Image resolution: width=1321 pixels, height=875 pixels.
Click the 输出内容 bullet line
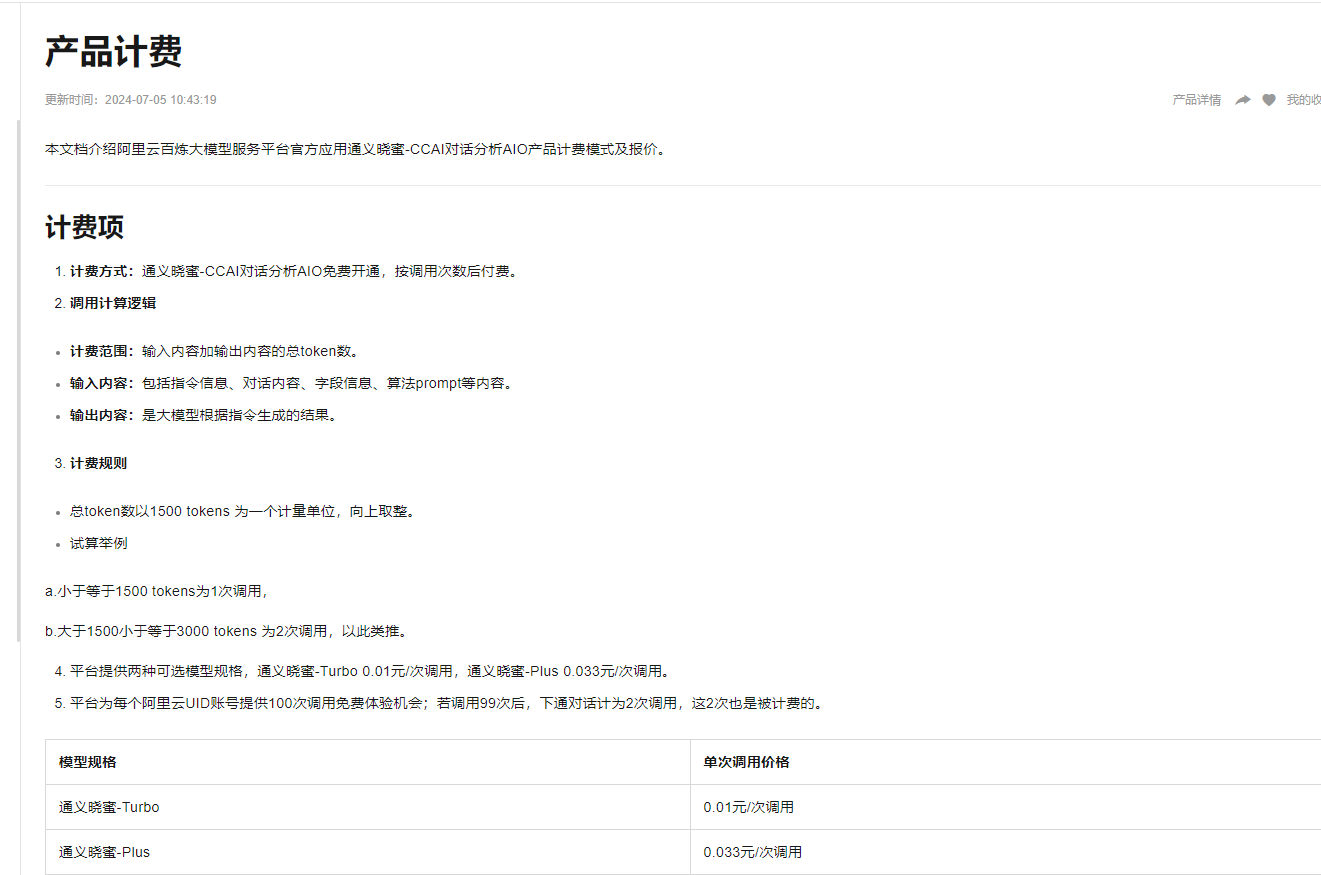coord(203,415)
